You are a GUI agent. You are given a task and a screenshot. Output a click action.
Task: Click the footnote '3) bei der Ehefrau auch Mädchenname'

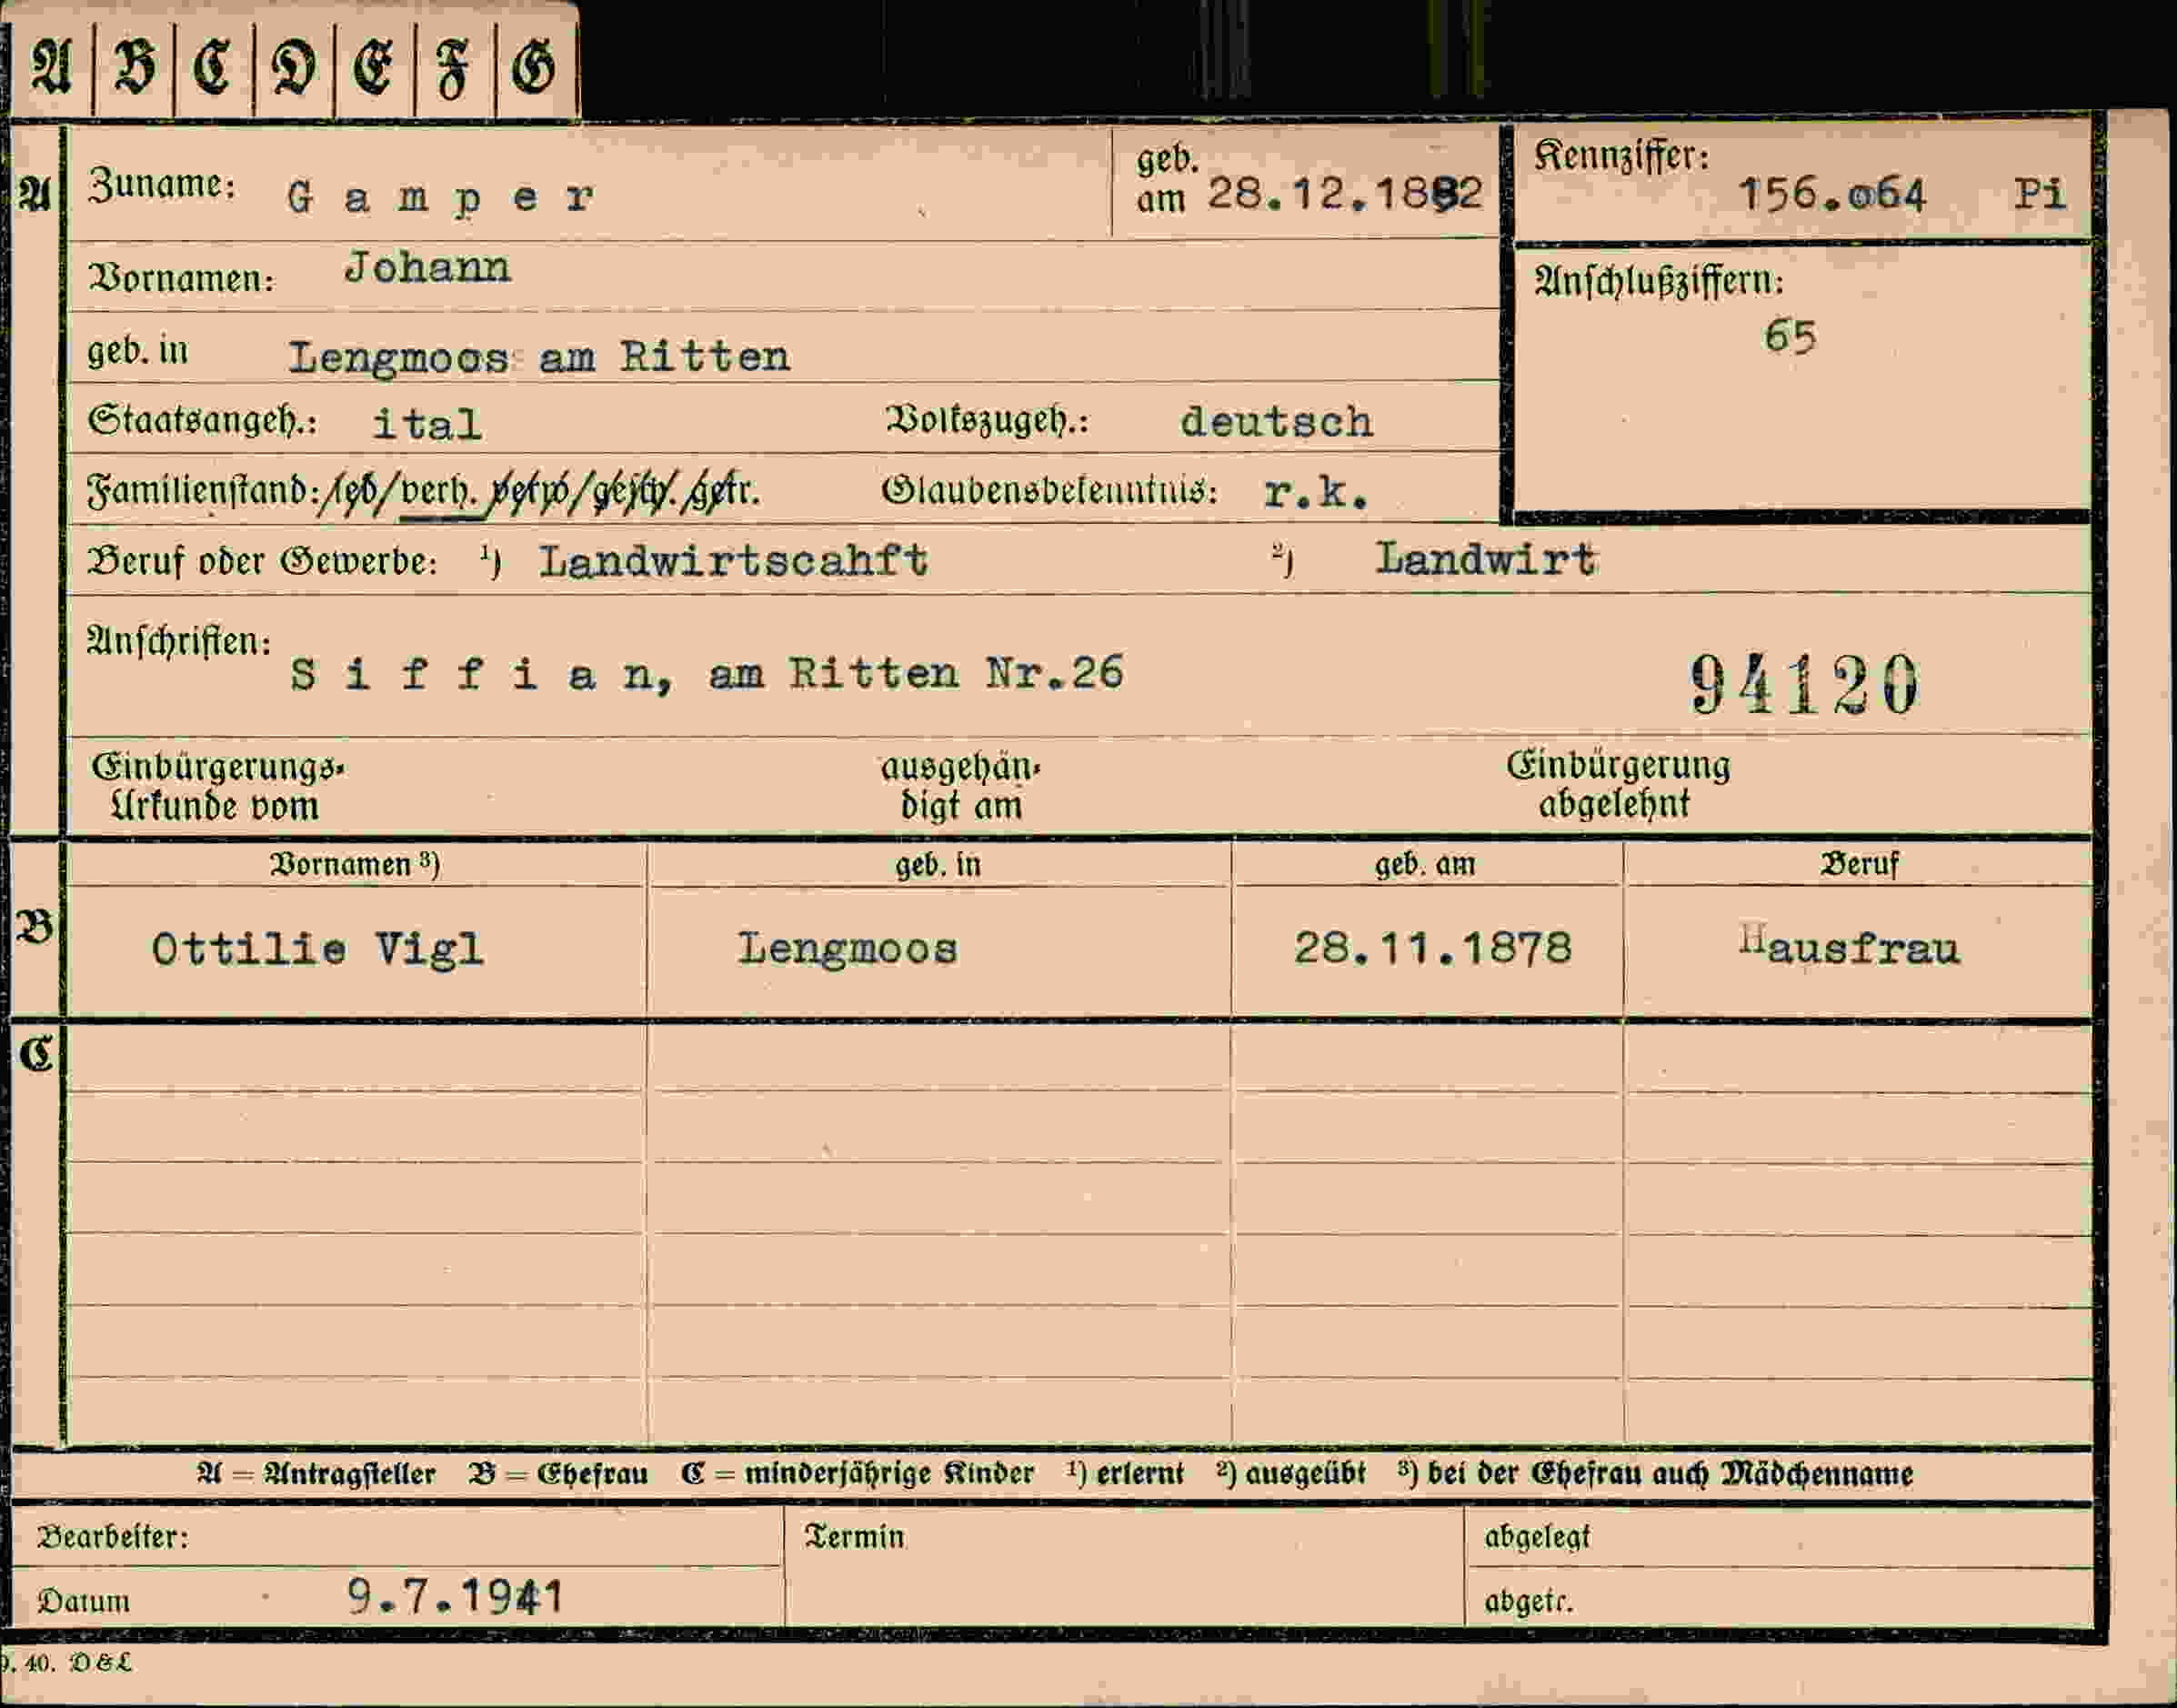(x=1655, y=1474)
